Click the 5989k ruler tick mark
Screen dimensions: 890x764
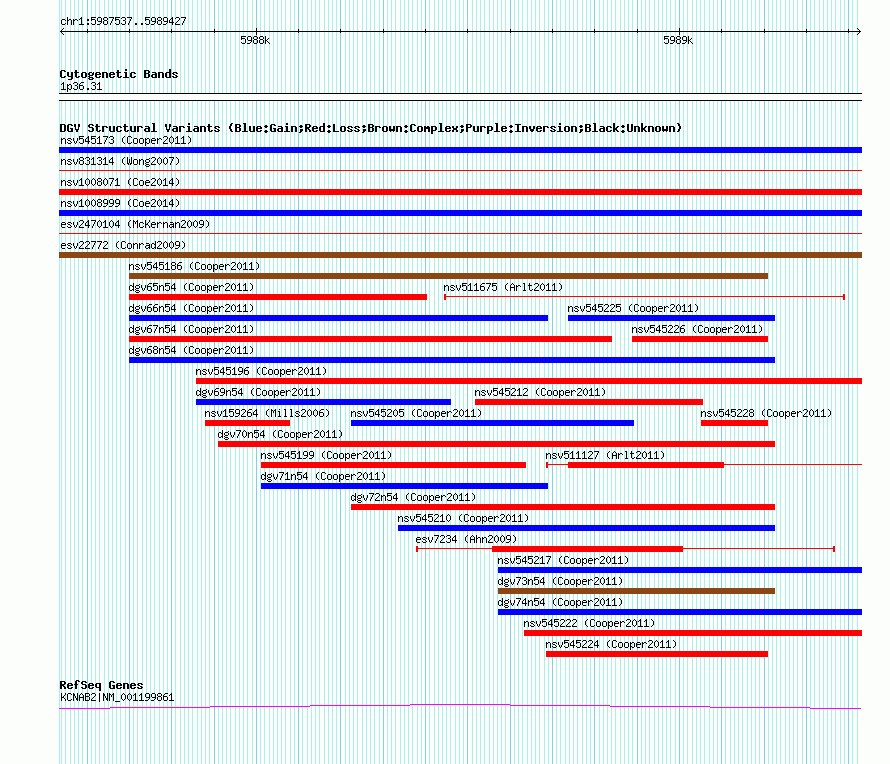[x=679, y=31]
